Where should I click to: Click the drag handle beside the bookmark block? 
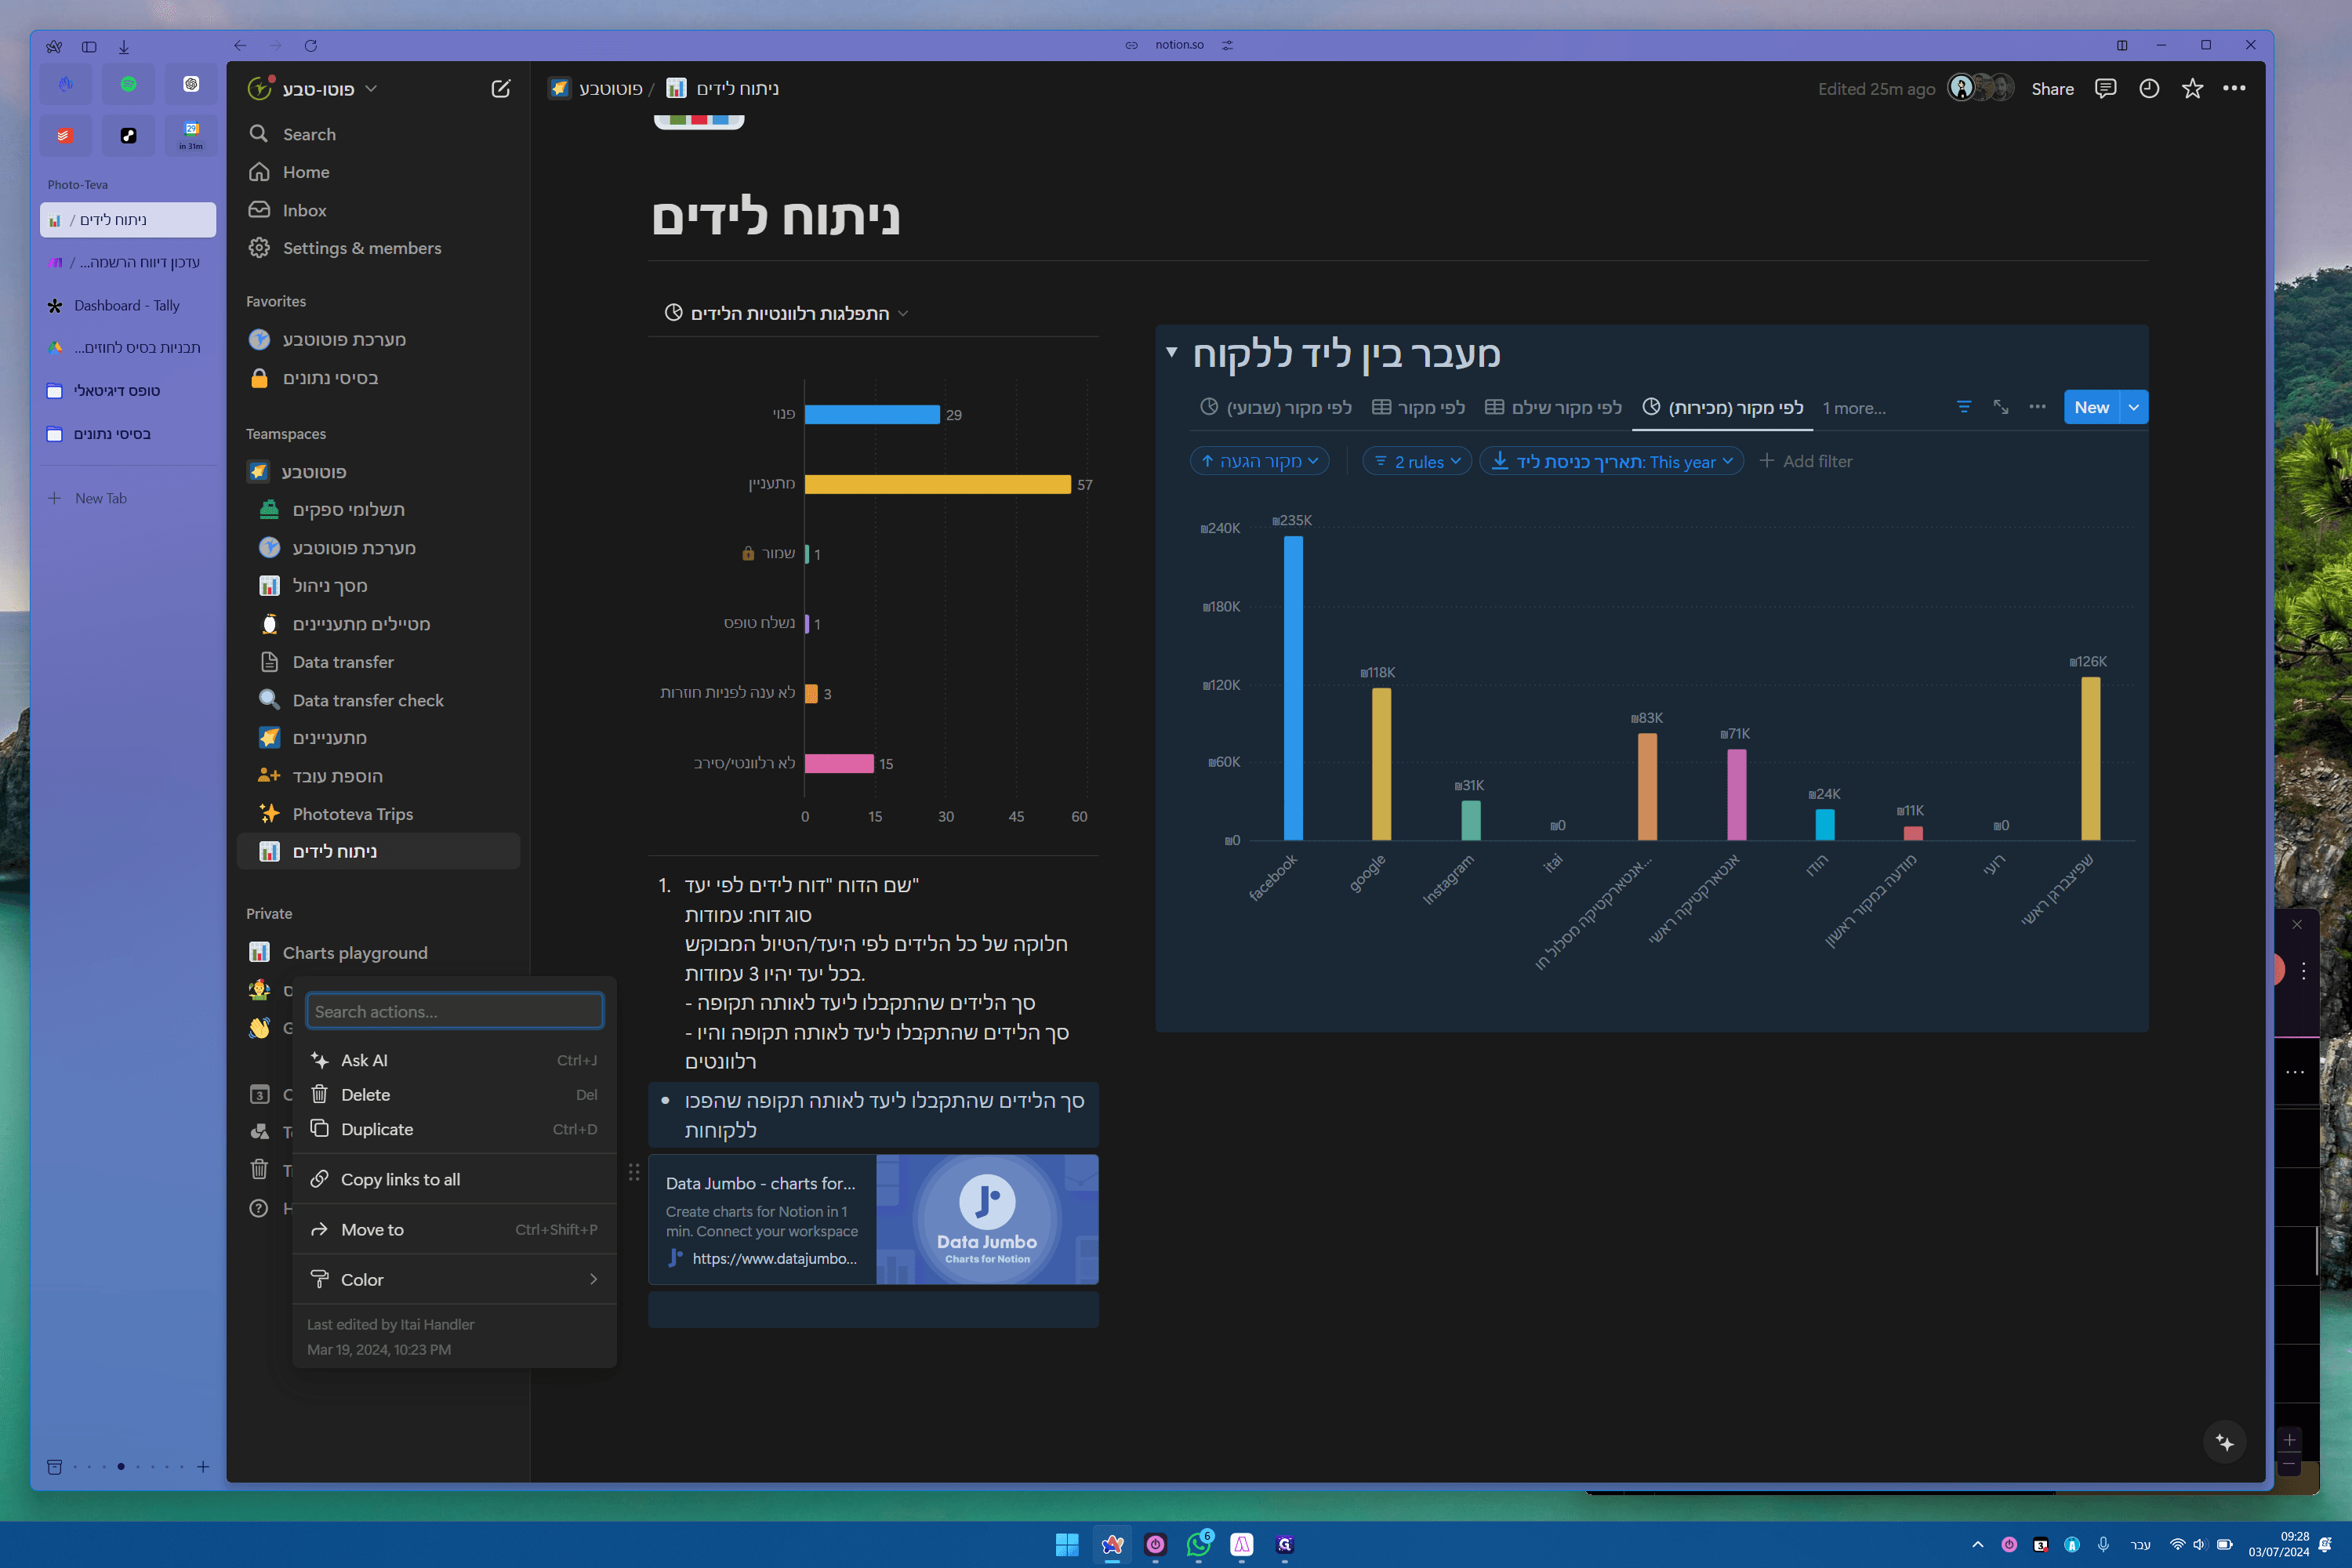coord(634,1172)
